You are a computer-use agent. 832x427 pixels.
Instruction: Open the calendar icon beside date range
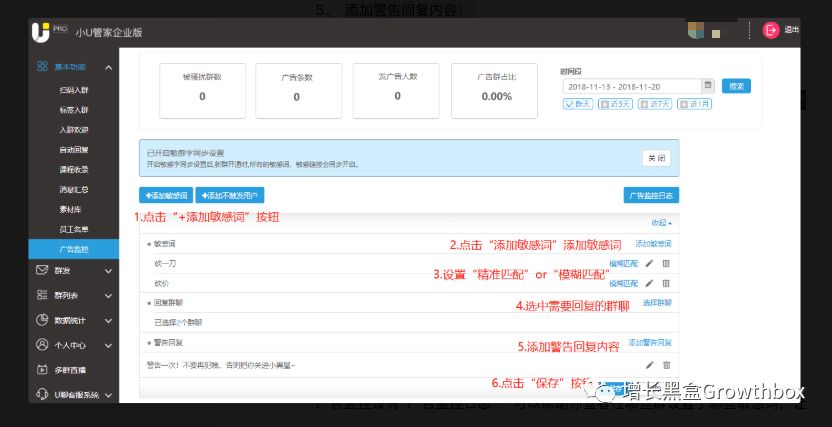click(708, 86)
